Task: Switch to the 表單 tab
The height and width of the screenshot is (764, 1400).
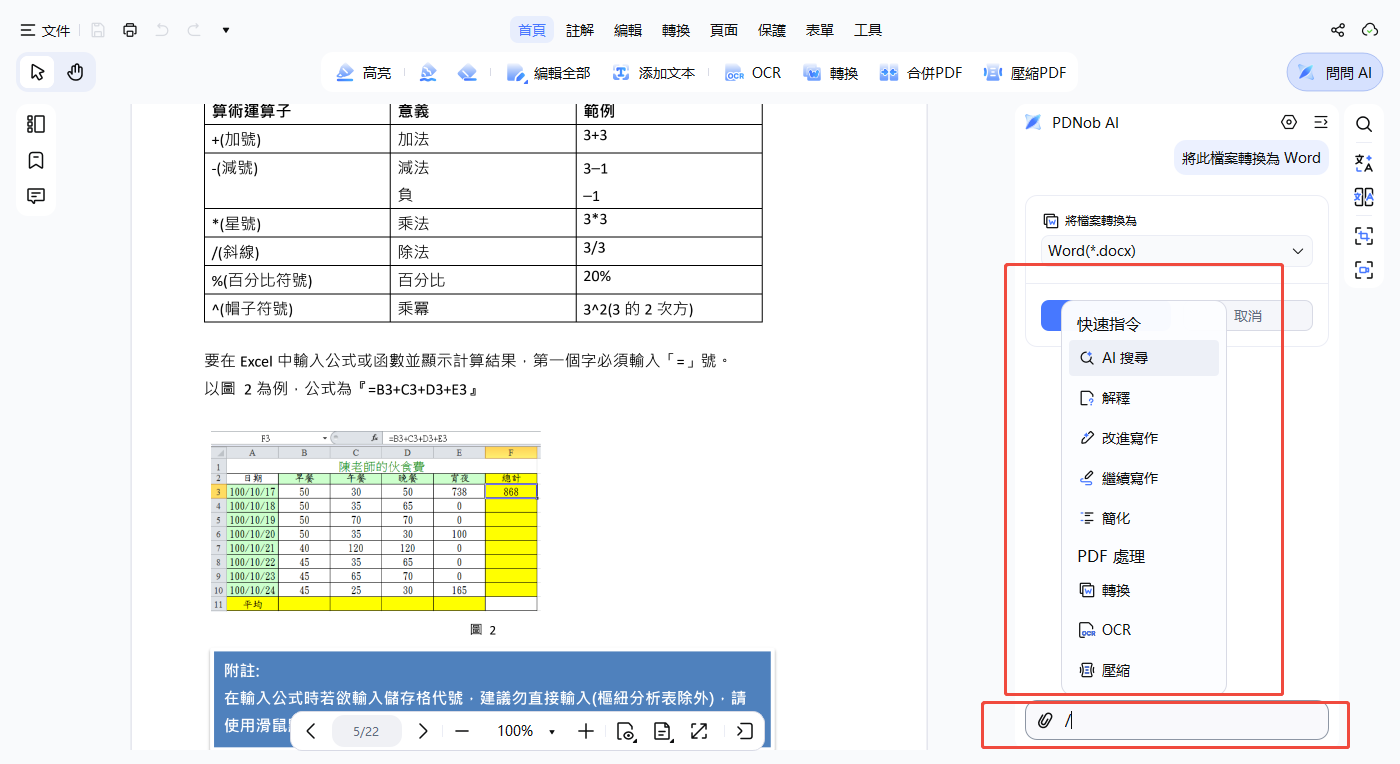Action: click(x=820, y=30)
